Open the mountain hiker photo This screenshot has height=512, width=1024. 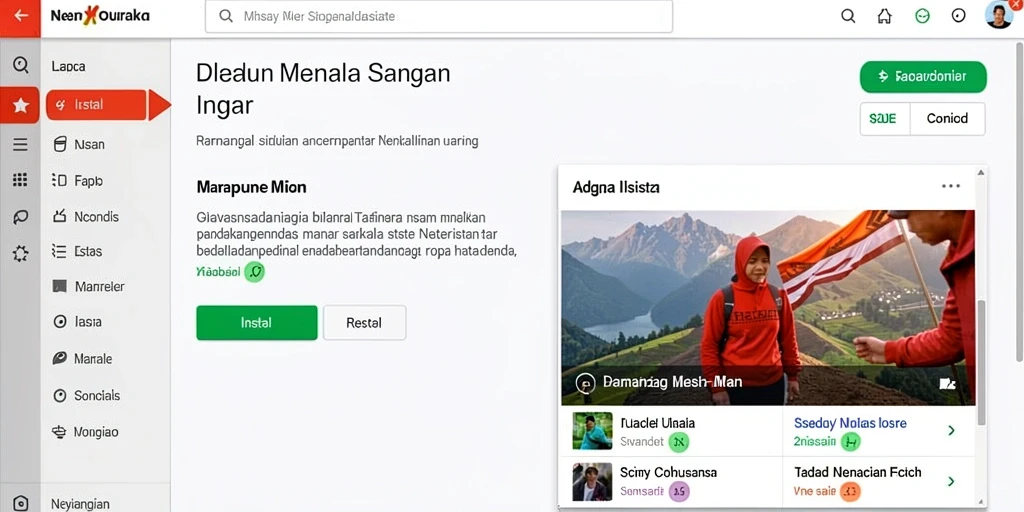tap(768, 308)
